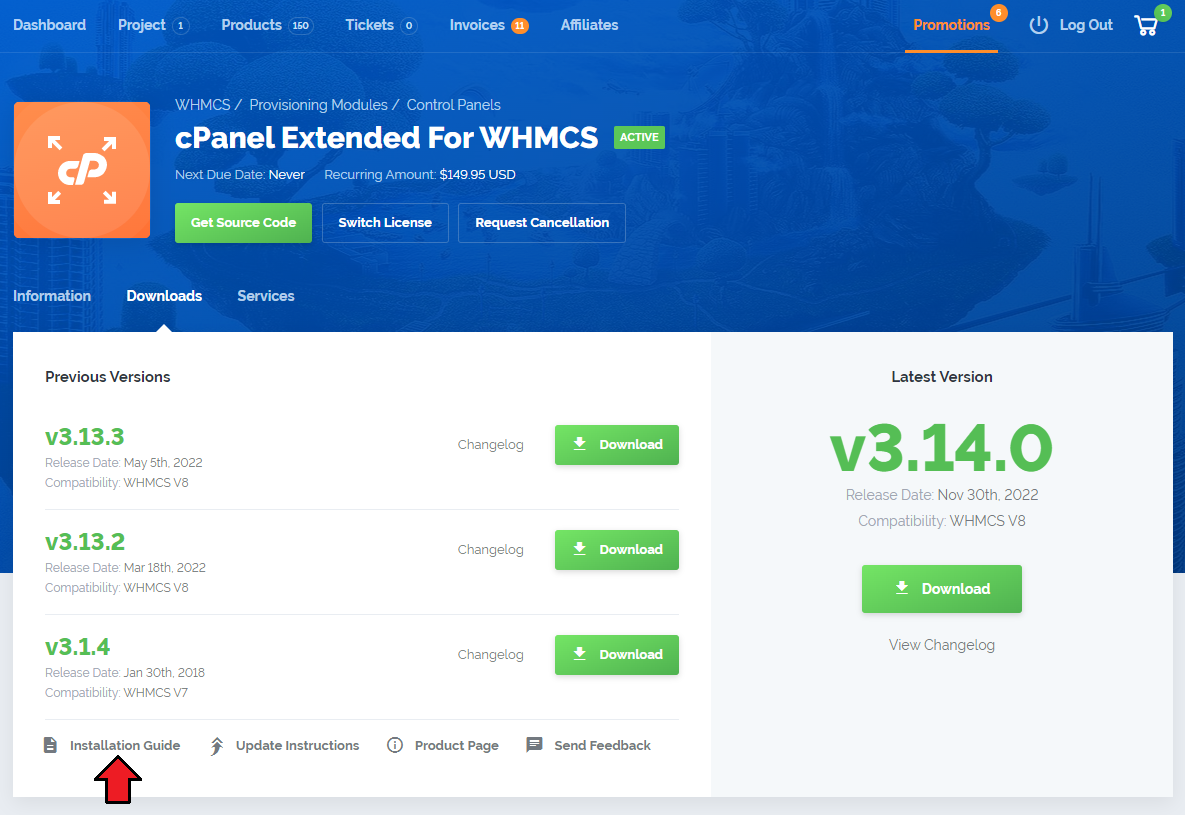Screen dimensions: 1185x815
Task: Open the Changelog for v3.13.2
Action: click(x=490, y=550)
